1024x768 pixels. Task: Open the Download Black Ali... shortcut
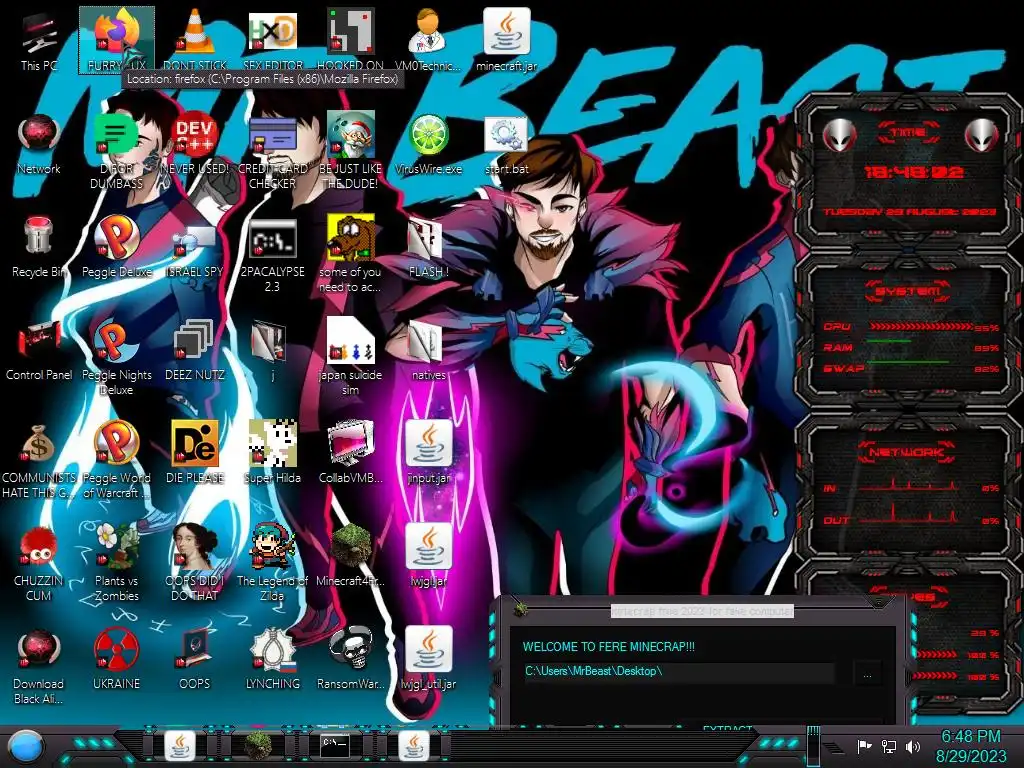(x=39, y=667)
